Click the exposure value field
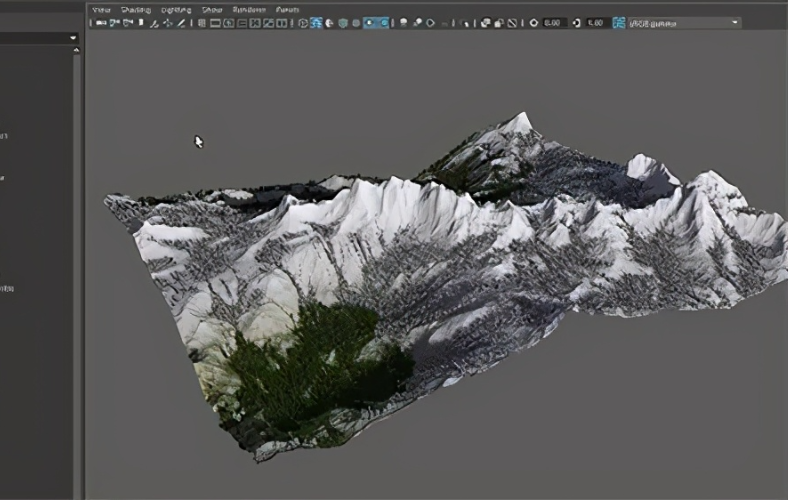 click(x=555, y=23)
